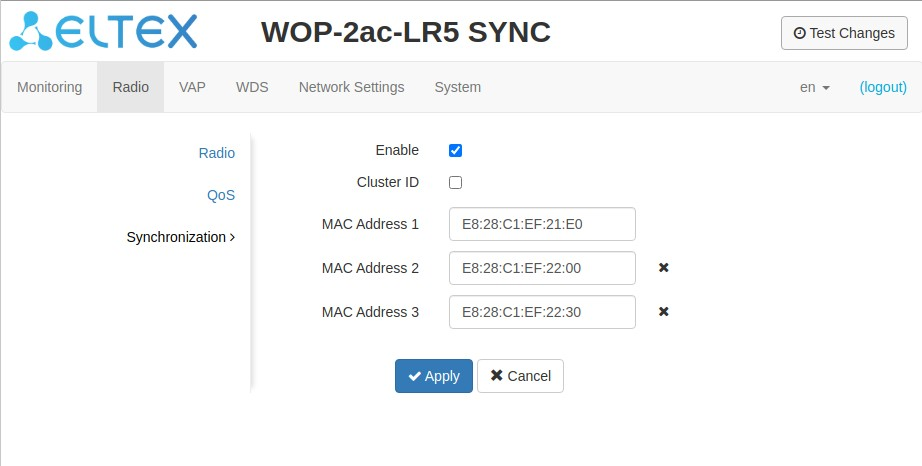Click into the MAC Address 1 field
Screen dimensions: 922x466
coord(542,224)
